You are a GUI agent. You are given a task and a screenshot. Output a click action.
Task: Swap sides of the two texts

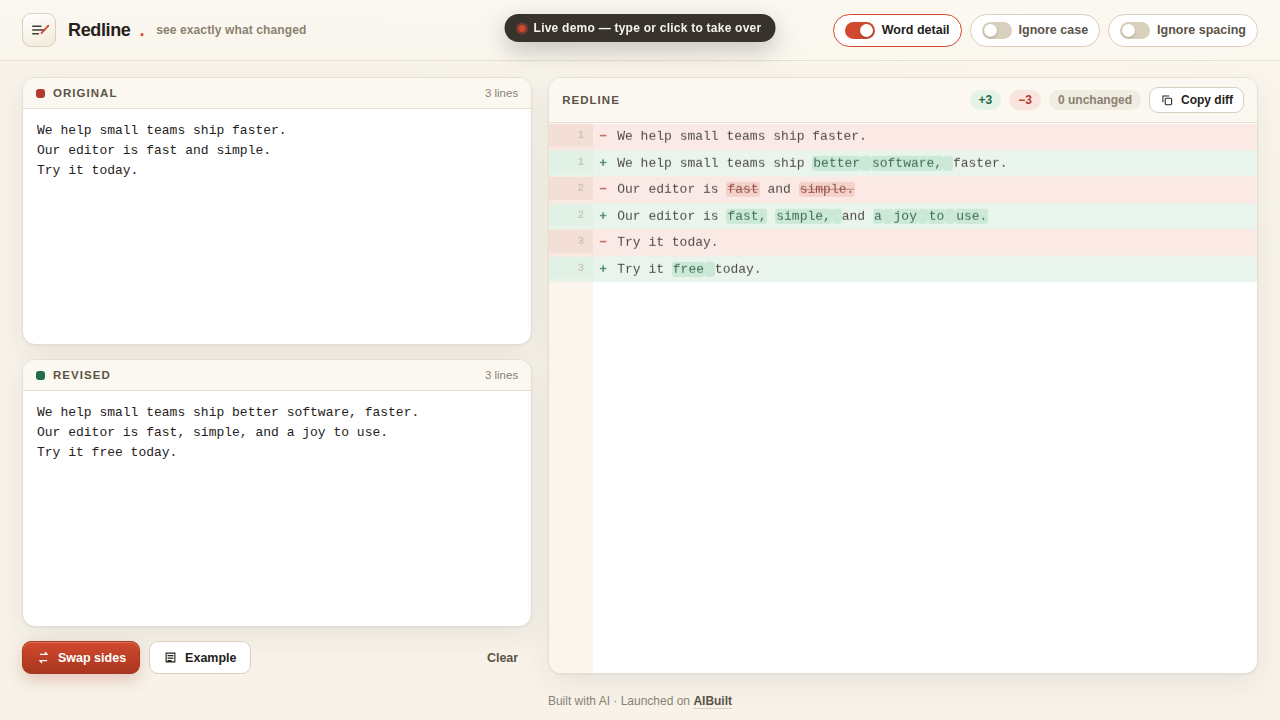[x=81, y=658]
